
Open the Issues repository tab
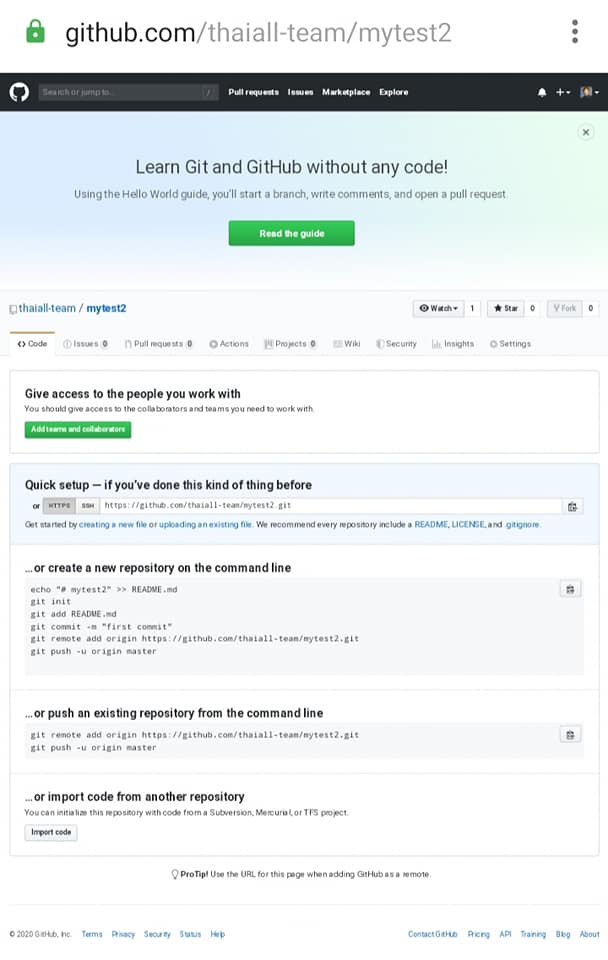click(x=86, y=344)
